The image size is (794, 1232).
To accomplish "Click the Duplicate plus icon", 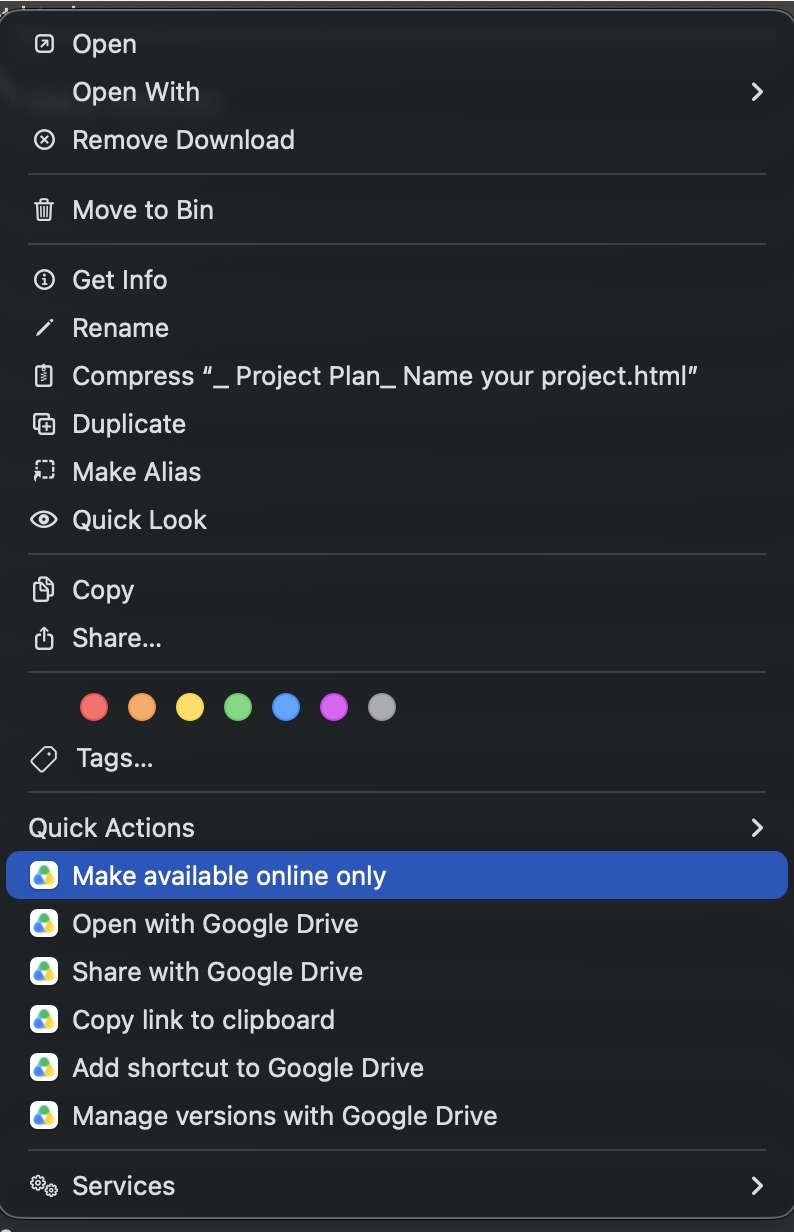I will pyautogui.click(x=44, y=424).
